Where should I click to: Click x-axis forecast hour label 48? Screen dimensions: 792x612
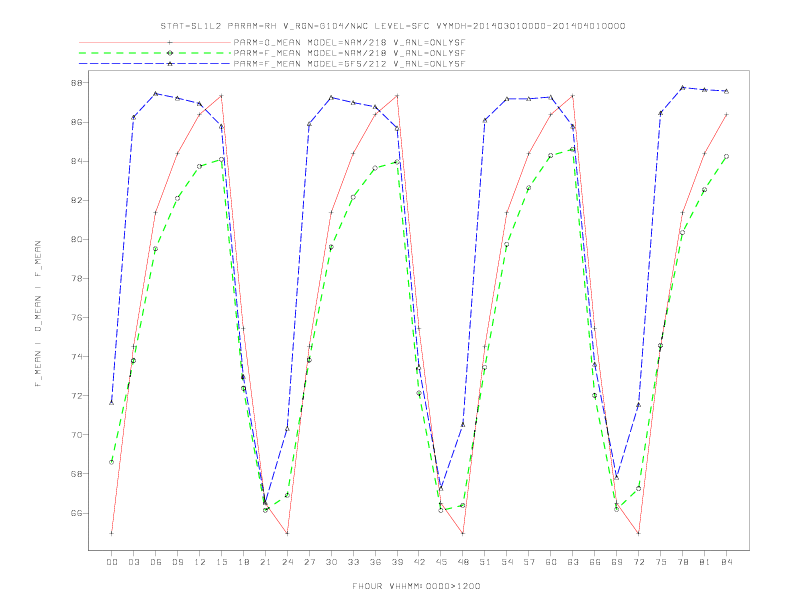463,562
